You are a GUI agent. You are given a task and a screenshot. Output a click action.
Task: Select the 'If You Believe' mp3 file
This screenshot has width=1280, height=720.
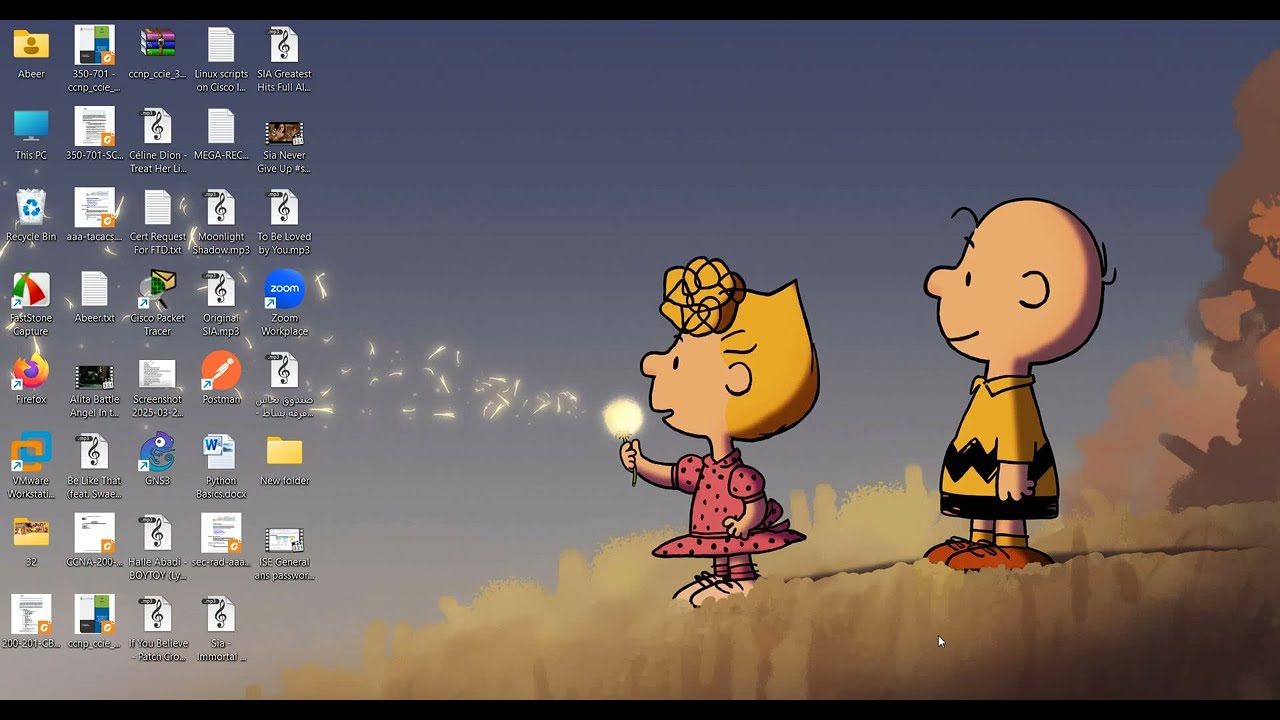[158, 615]
